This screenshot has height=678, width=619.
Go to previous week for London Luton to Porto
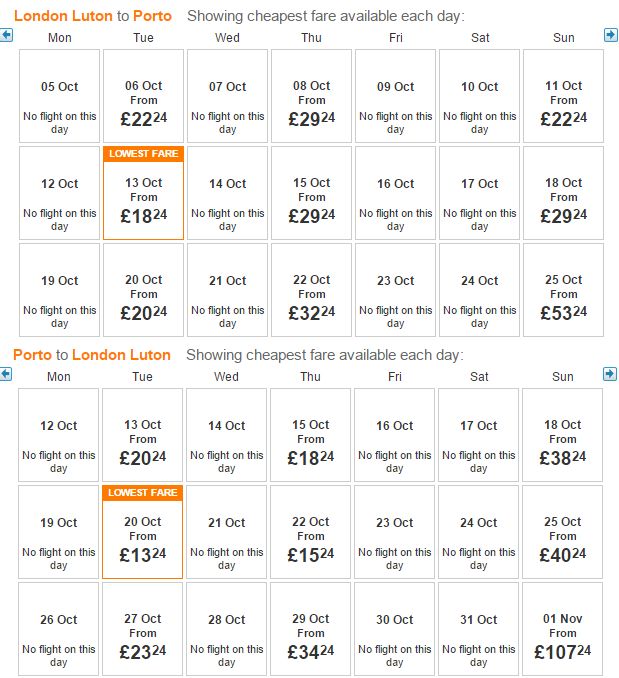6,35
